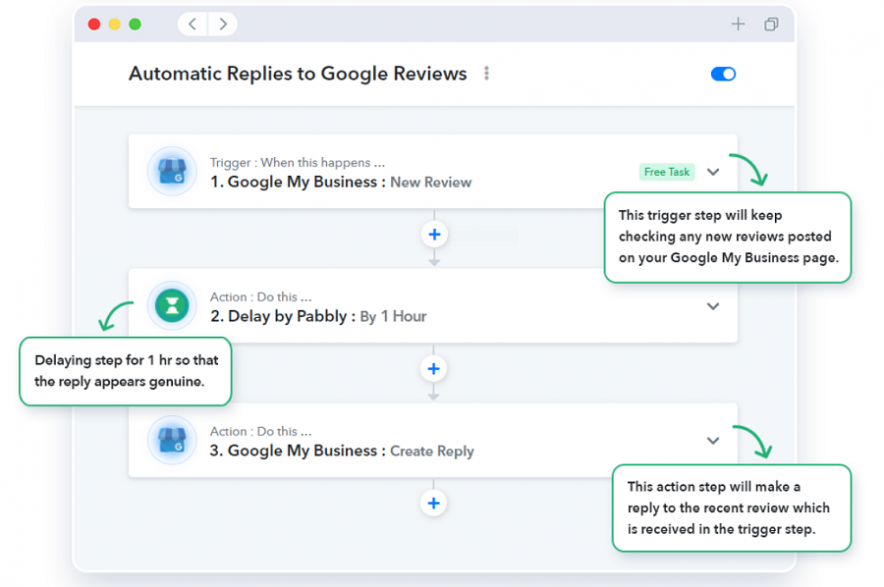This screenshot has width=884, height=587.
Task: Select the Google My Business trigger icon
Action: [171, 172]
